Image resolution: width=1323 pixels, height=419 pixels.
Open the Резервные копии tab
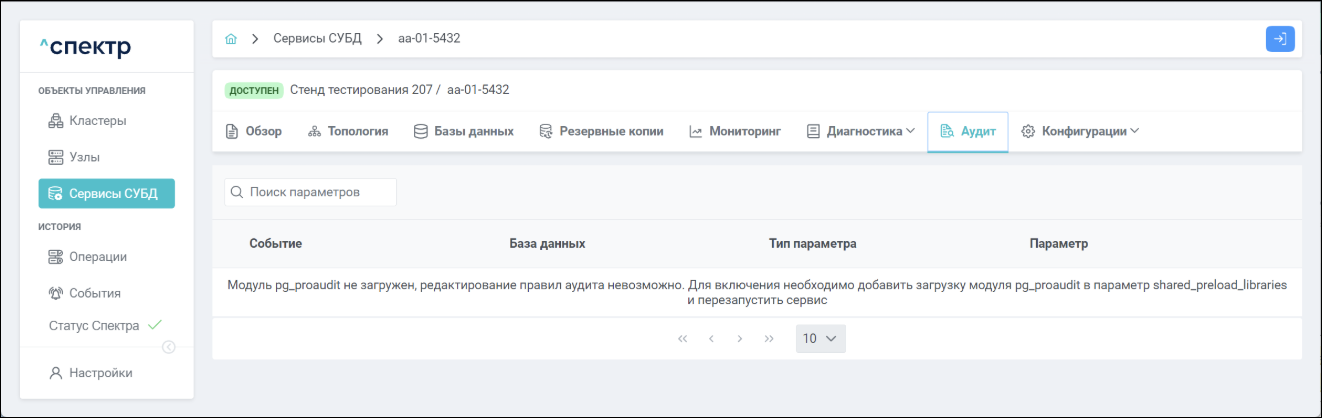(601, 131)
